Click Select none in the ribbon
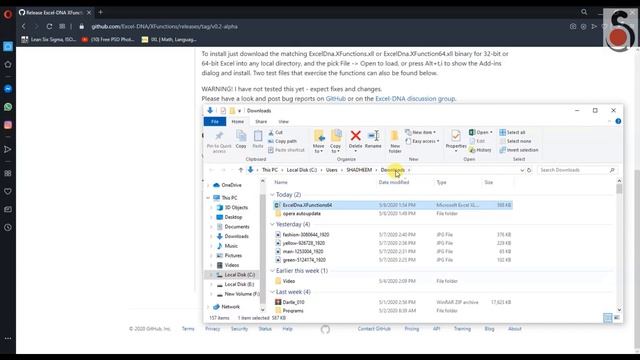Viewport: 640px width, 360px height. coord(516,141)
